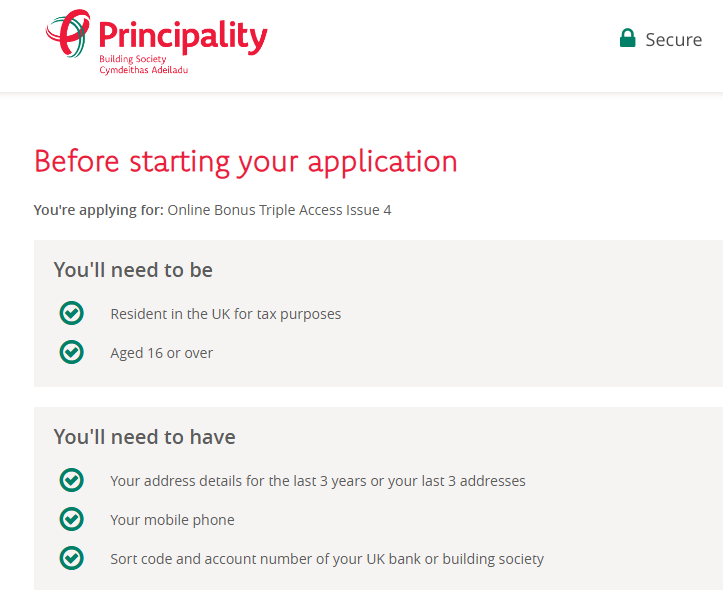Click the Online Bonus Triple Access Issue 4 text
Screen dimensions: 723x590
point(279,210)
